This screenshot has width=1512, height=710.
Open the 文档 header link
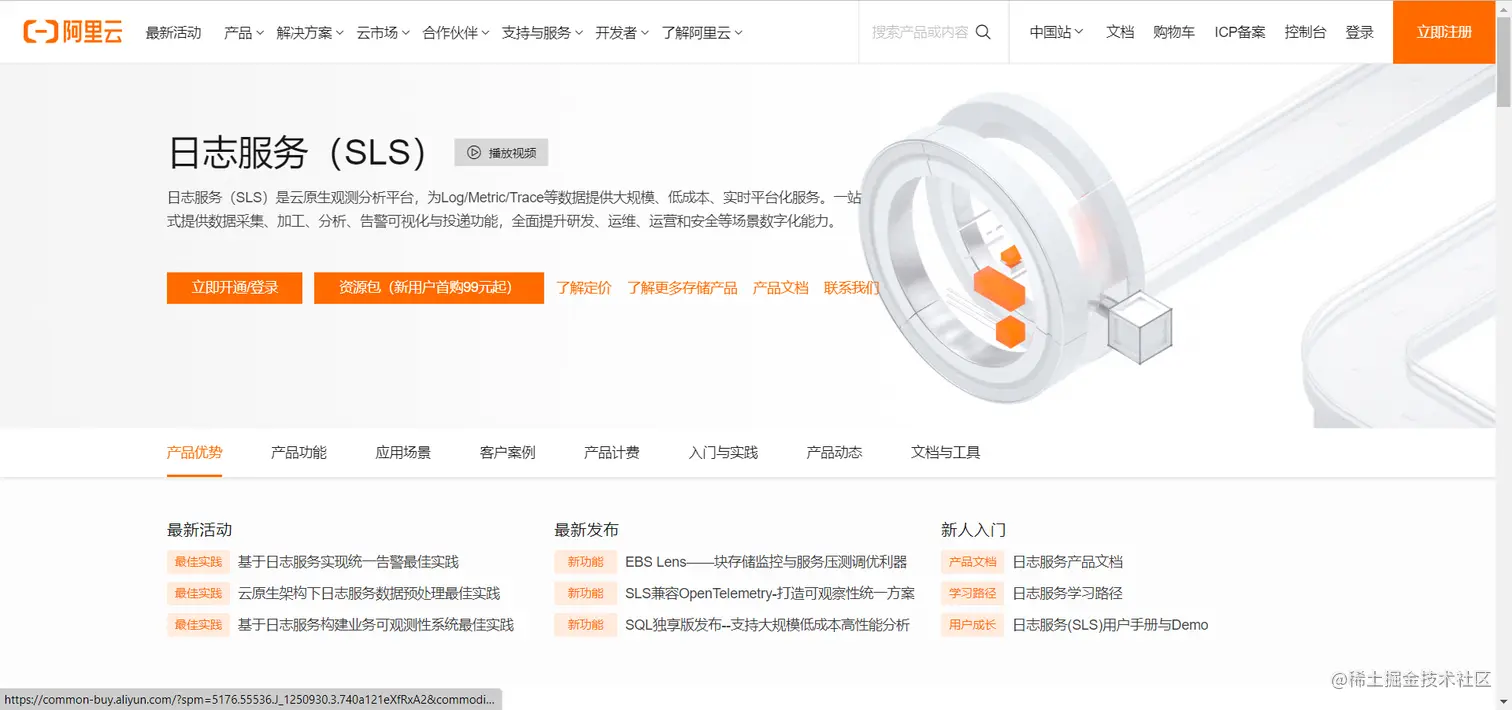pyautogui.click(x=1120, y=32)
